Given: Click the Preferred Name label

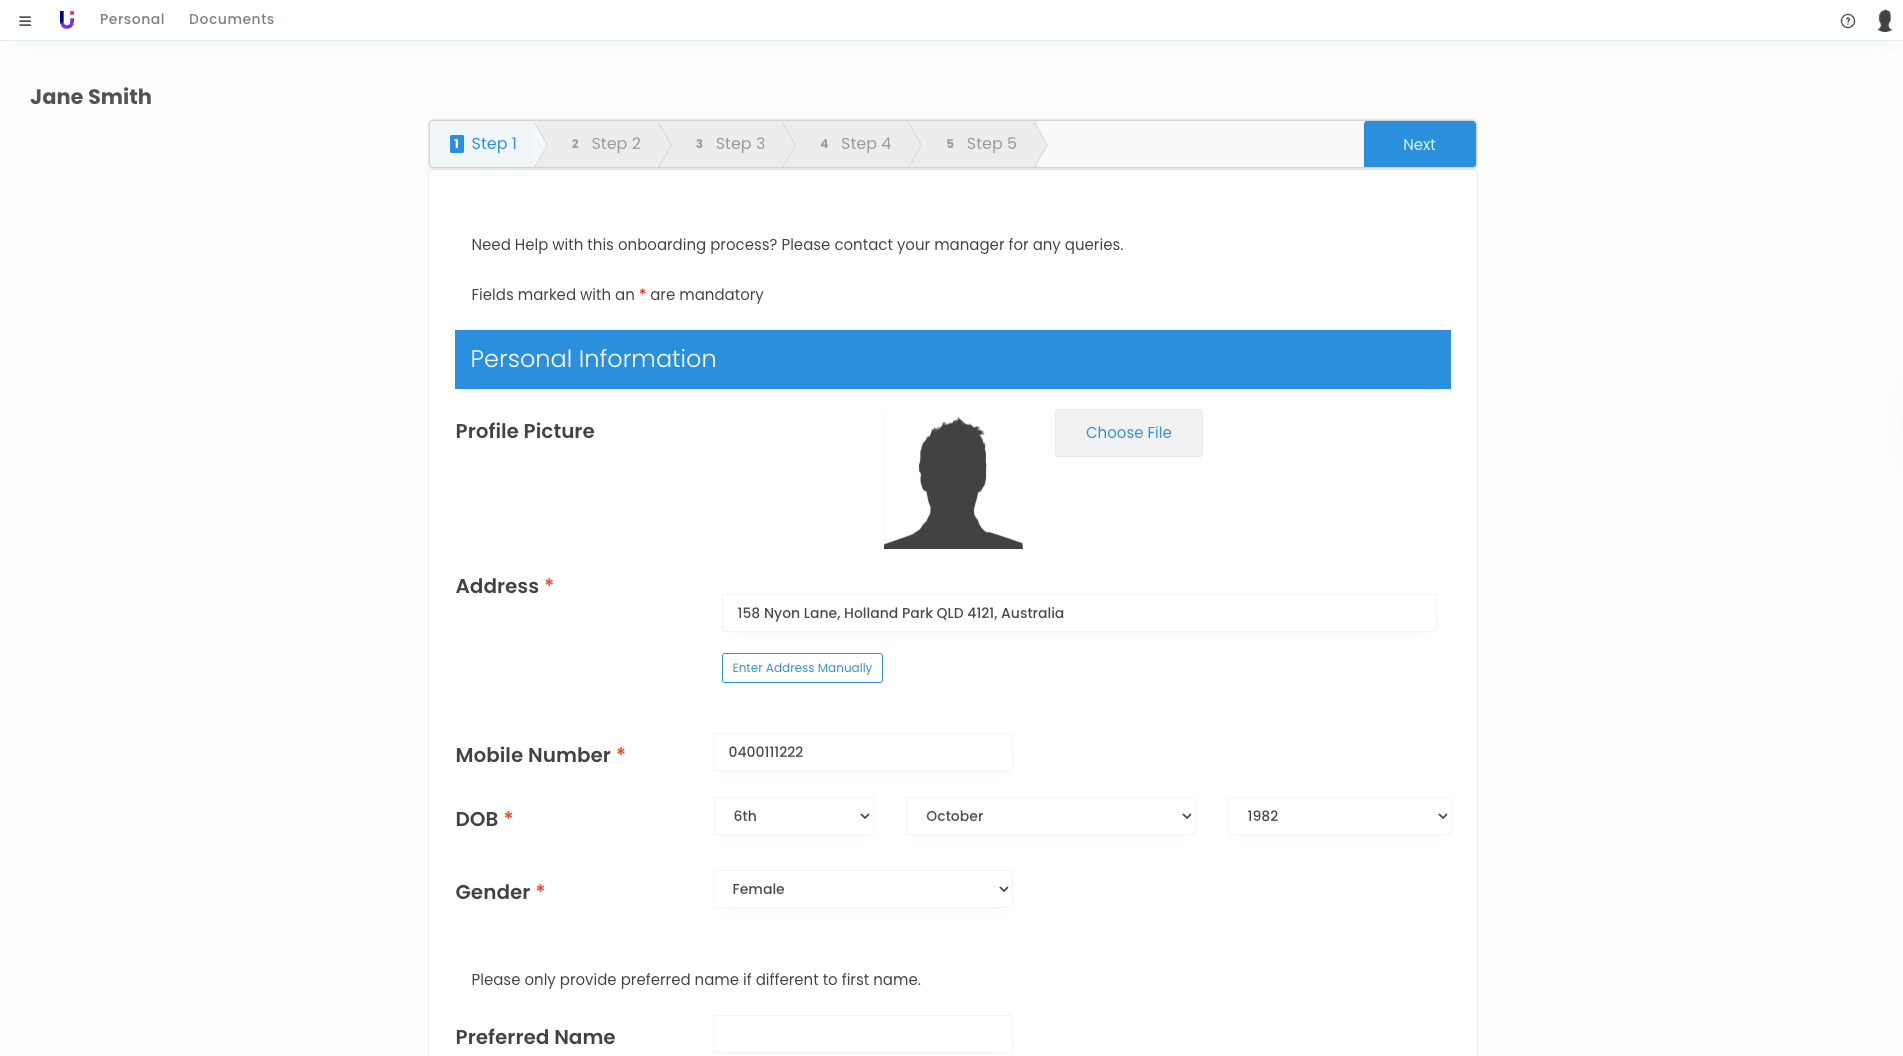Looking at the screenshot, I should point(535,1037).
